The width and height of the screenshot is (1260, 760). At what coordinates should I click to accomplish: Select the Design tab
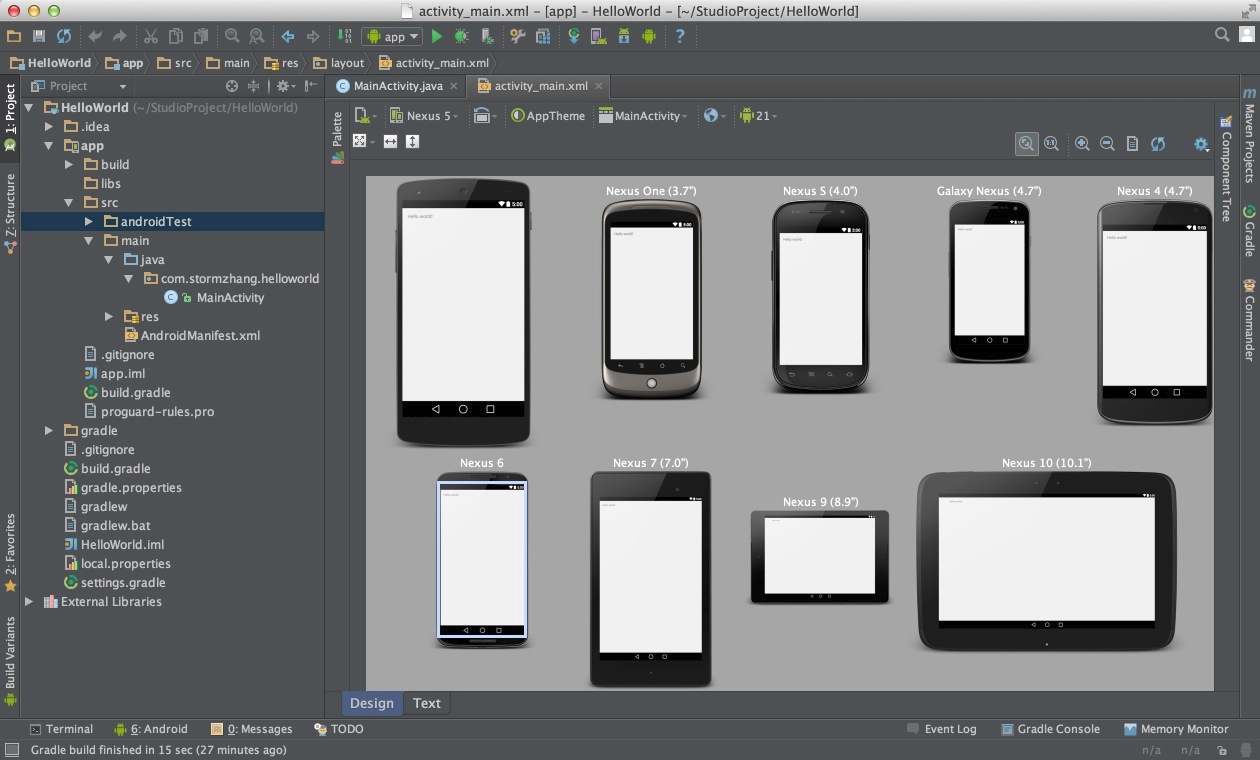point(372,703)
